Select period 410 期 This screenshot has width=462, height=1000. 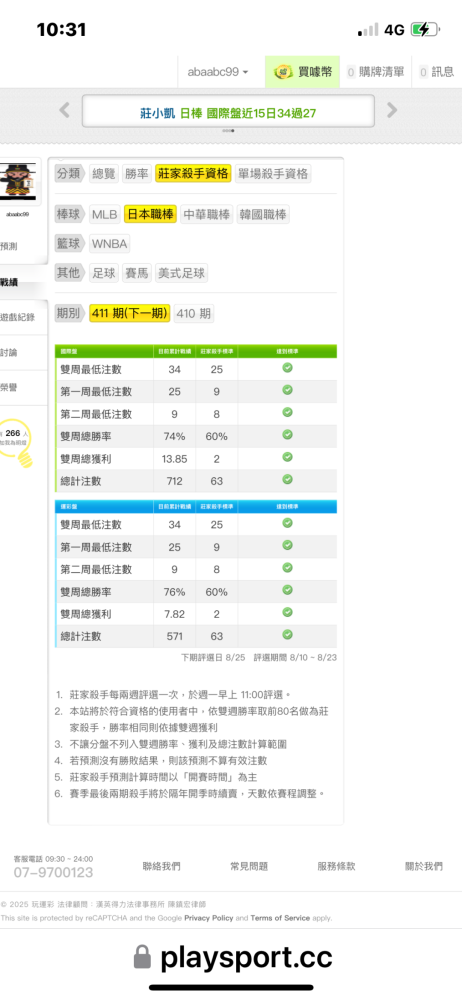193,313
